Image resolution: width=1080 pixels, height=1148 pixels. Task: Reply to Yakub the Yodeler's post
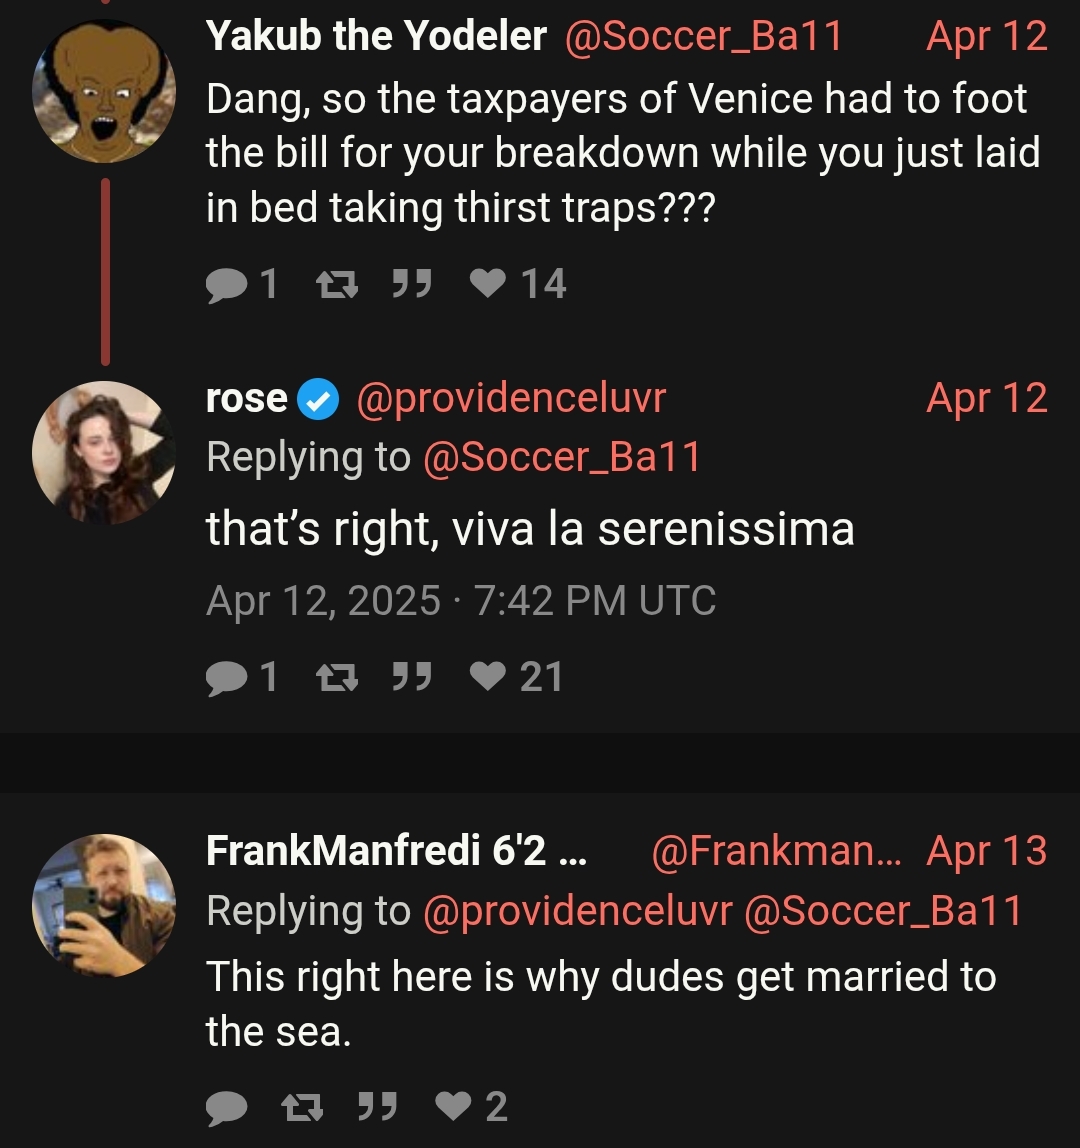coord(227,285)
